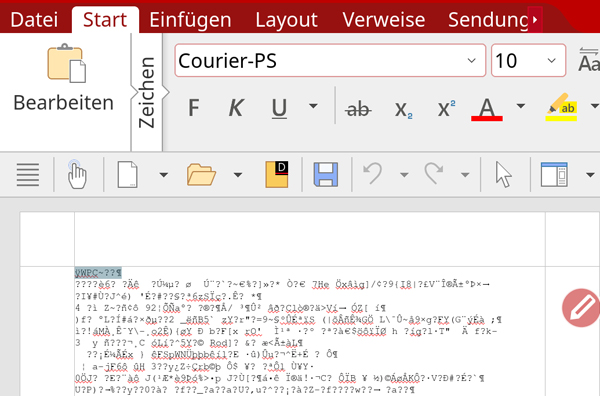
Task: Toggle bold formatting (F)
Action: [x=194, y=108]
